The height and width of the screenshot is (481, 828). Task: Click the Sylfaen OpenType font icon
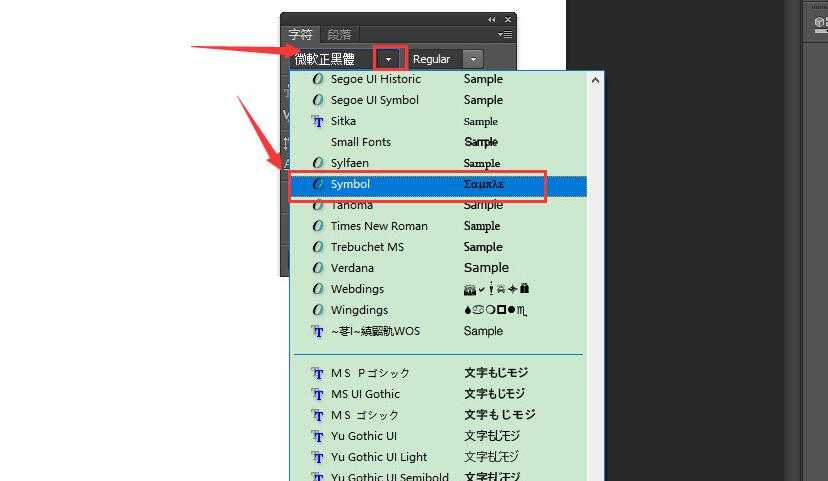[x=318, y=163]
